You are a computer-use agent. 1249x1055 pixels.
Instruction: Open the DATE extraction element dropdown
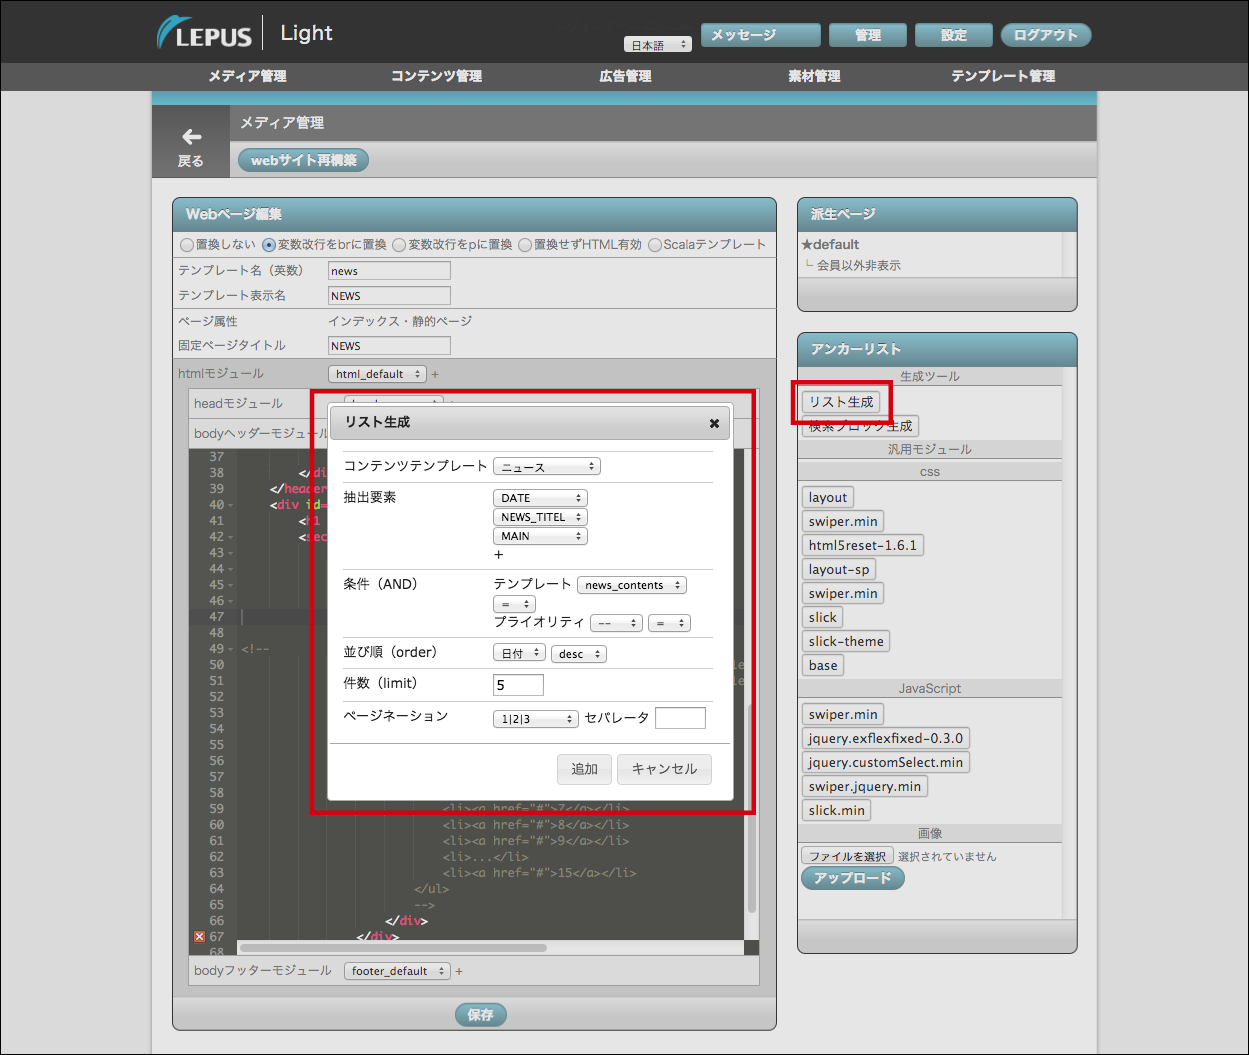point(540,498)
